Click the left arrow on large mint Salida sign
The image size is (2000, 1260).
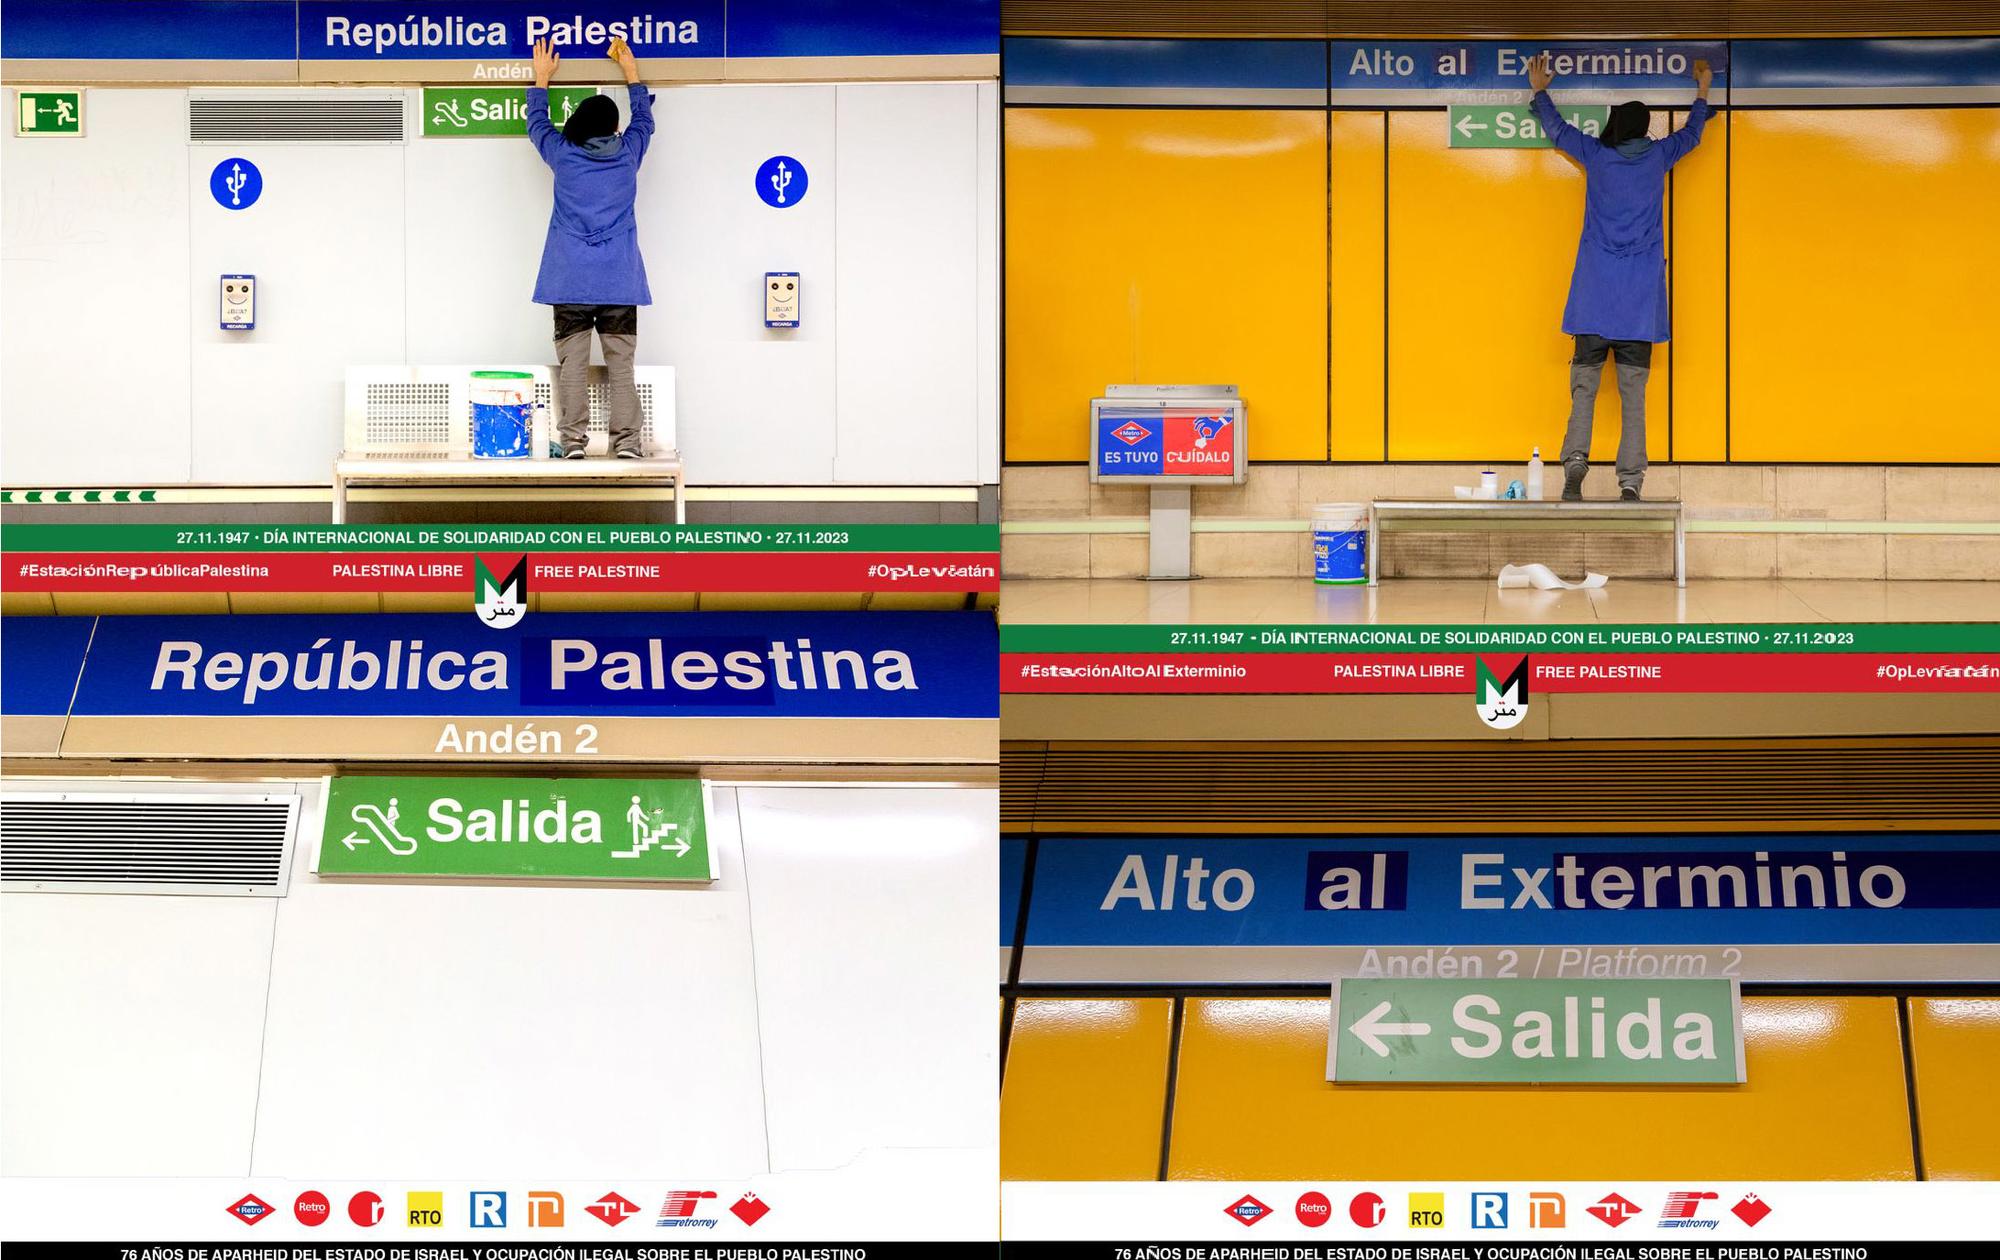[1386, 1029]
